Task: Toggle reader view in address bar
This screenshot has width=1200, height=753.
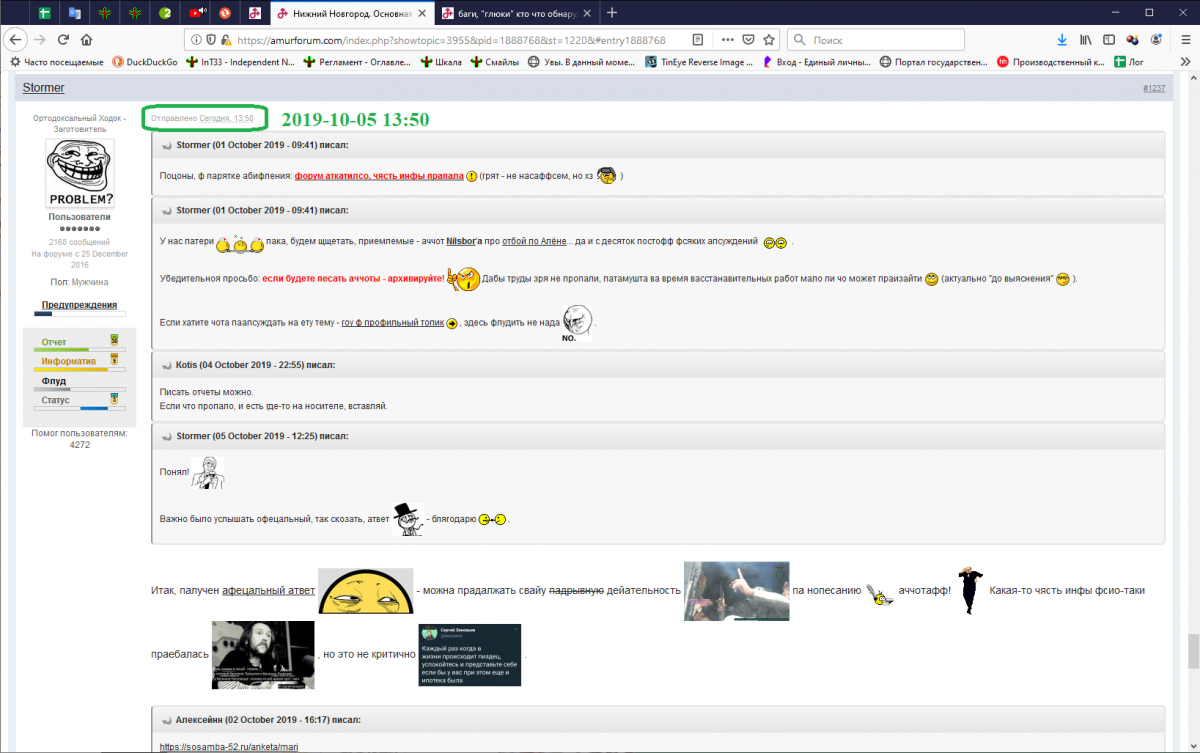Action: [x=698, y=40]
